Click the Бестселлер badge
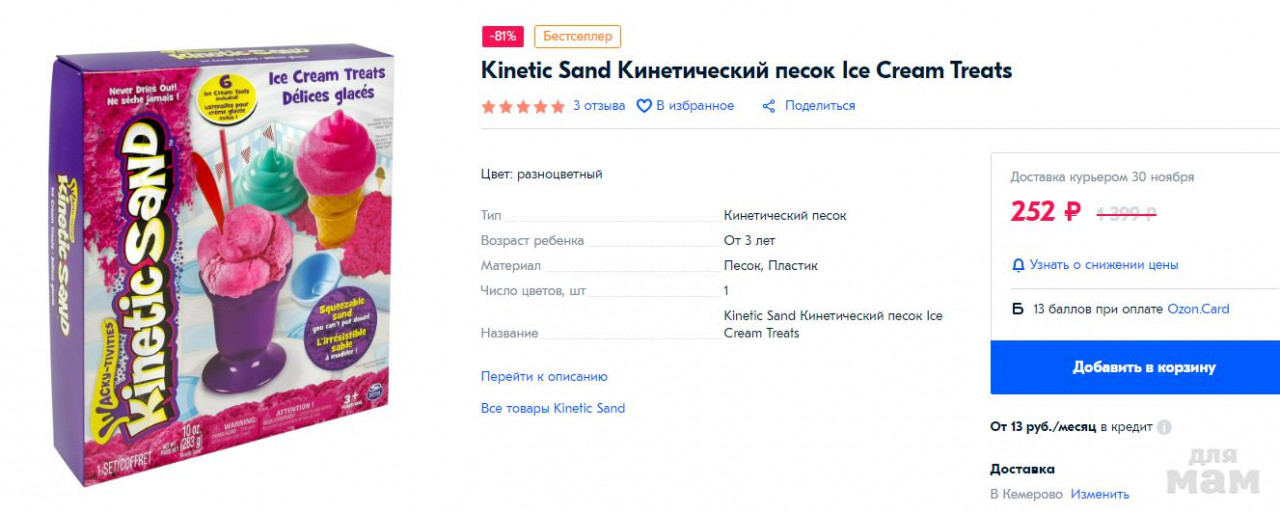The image size is (1280, 513). 577,37
